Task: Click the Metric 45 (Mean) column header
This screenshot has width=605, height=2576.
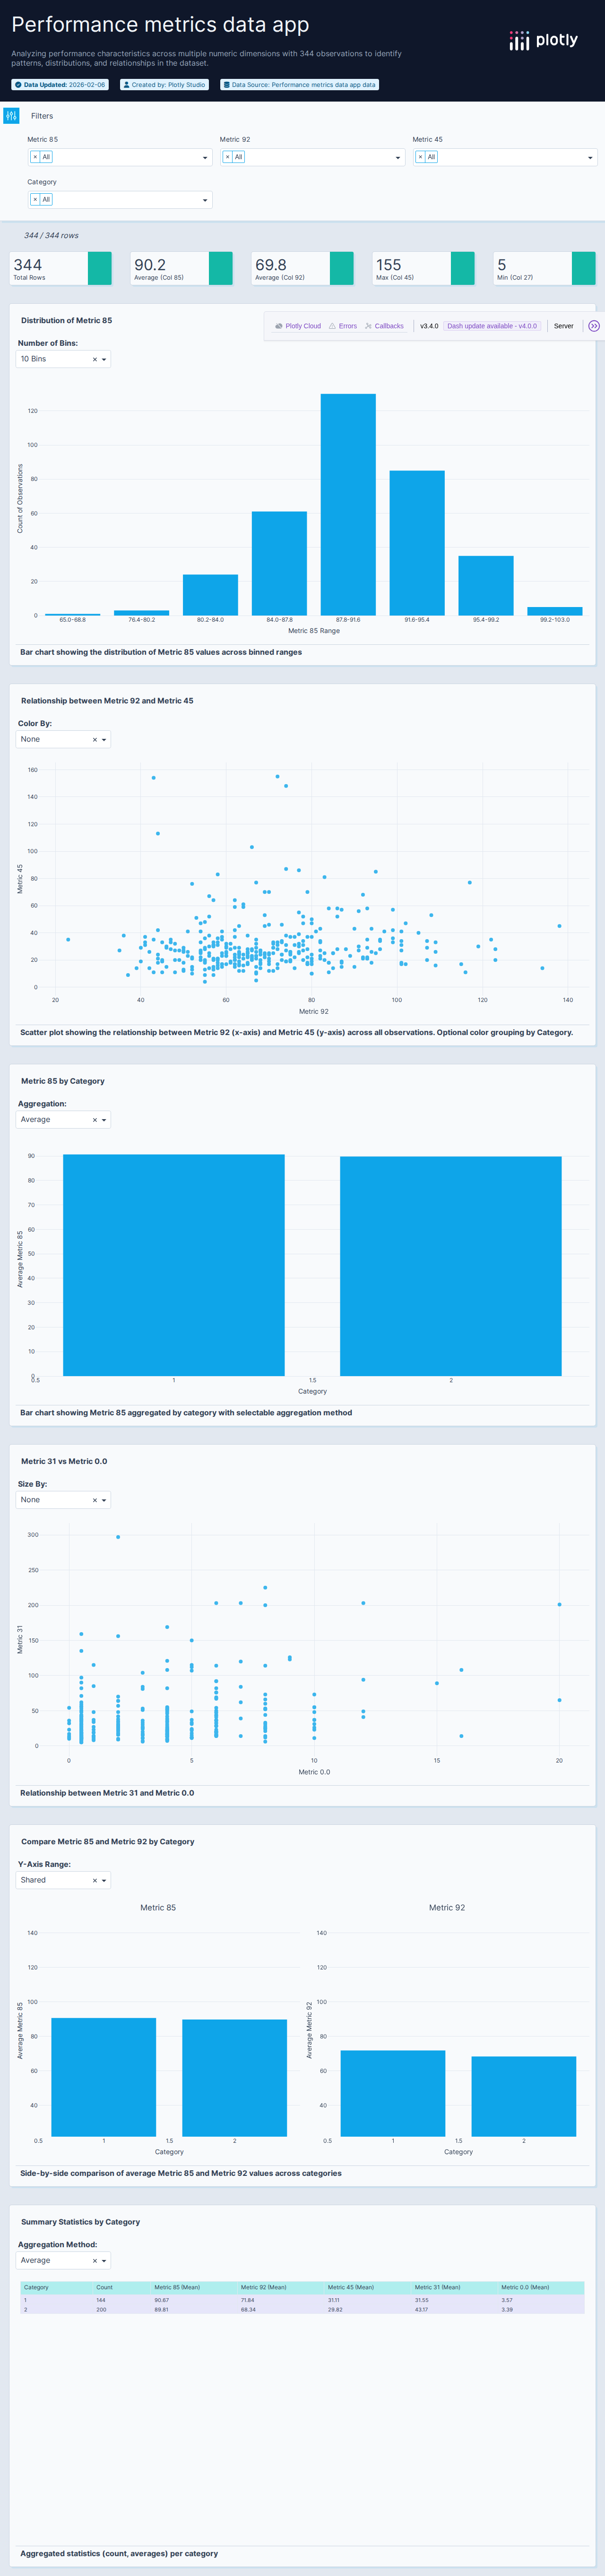Action: (x=368, y=2288)
